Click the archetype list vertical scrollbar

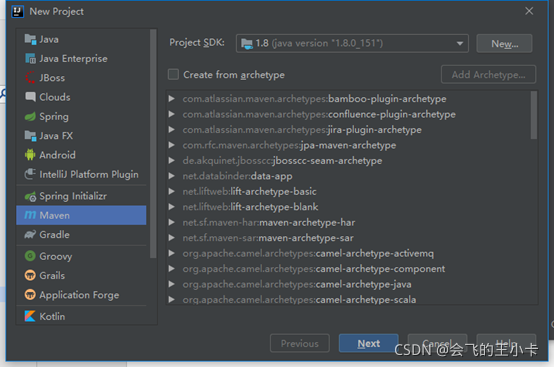tap(534, 115)
